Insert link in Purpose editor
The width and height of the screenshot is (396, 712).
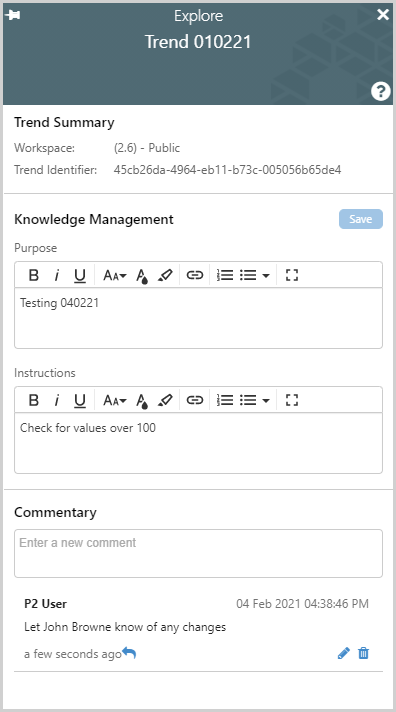coord(195,275)
